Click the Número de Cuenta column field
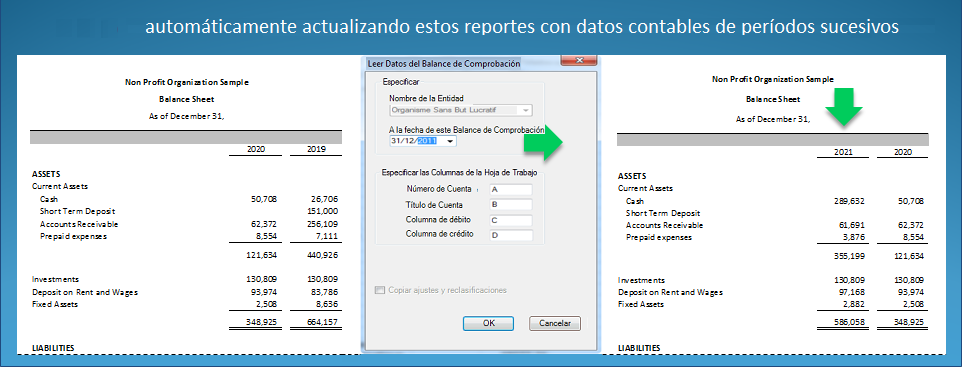Screen dimensions: 962x367 511,190
